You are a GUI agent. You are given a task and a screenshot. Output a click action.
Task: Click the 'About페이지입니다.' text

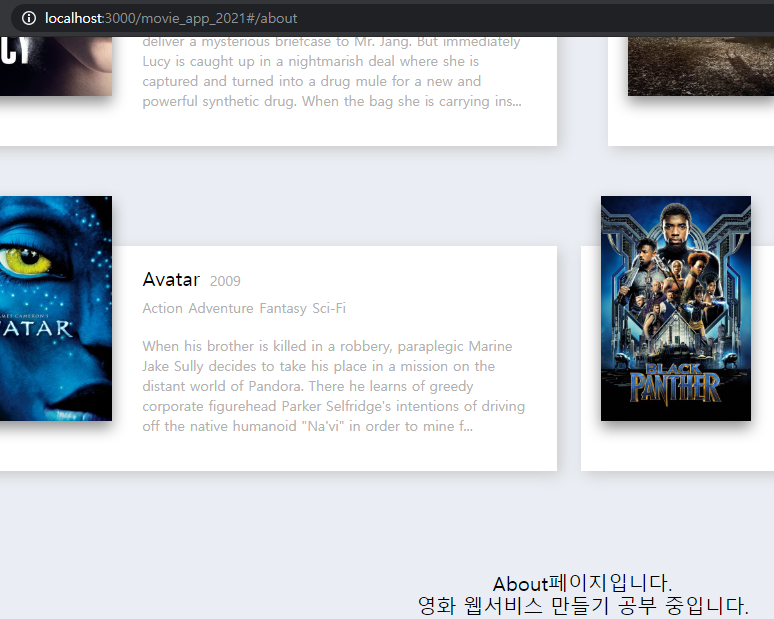pyautogui.click(x=582, y=583)
